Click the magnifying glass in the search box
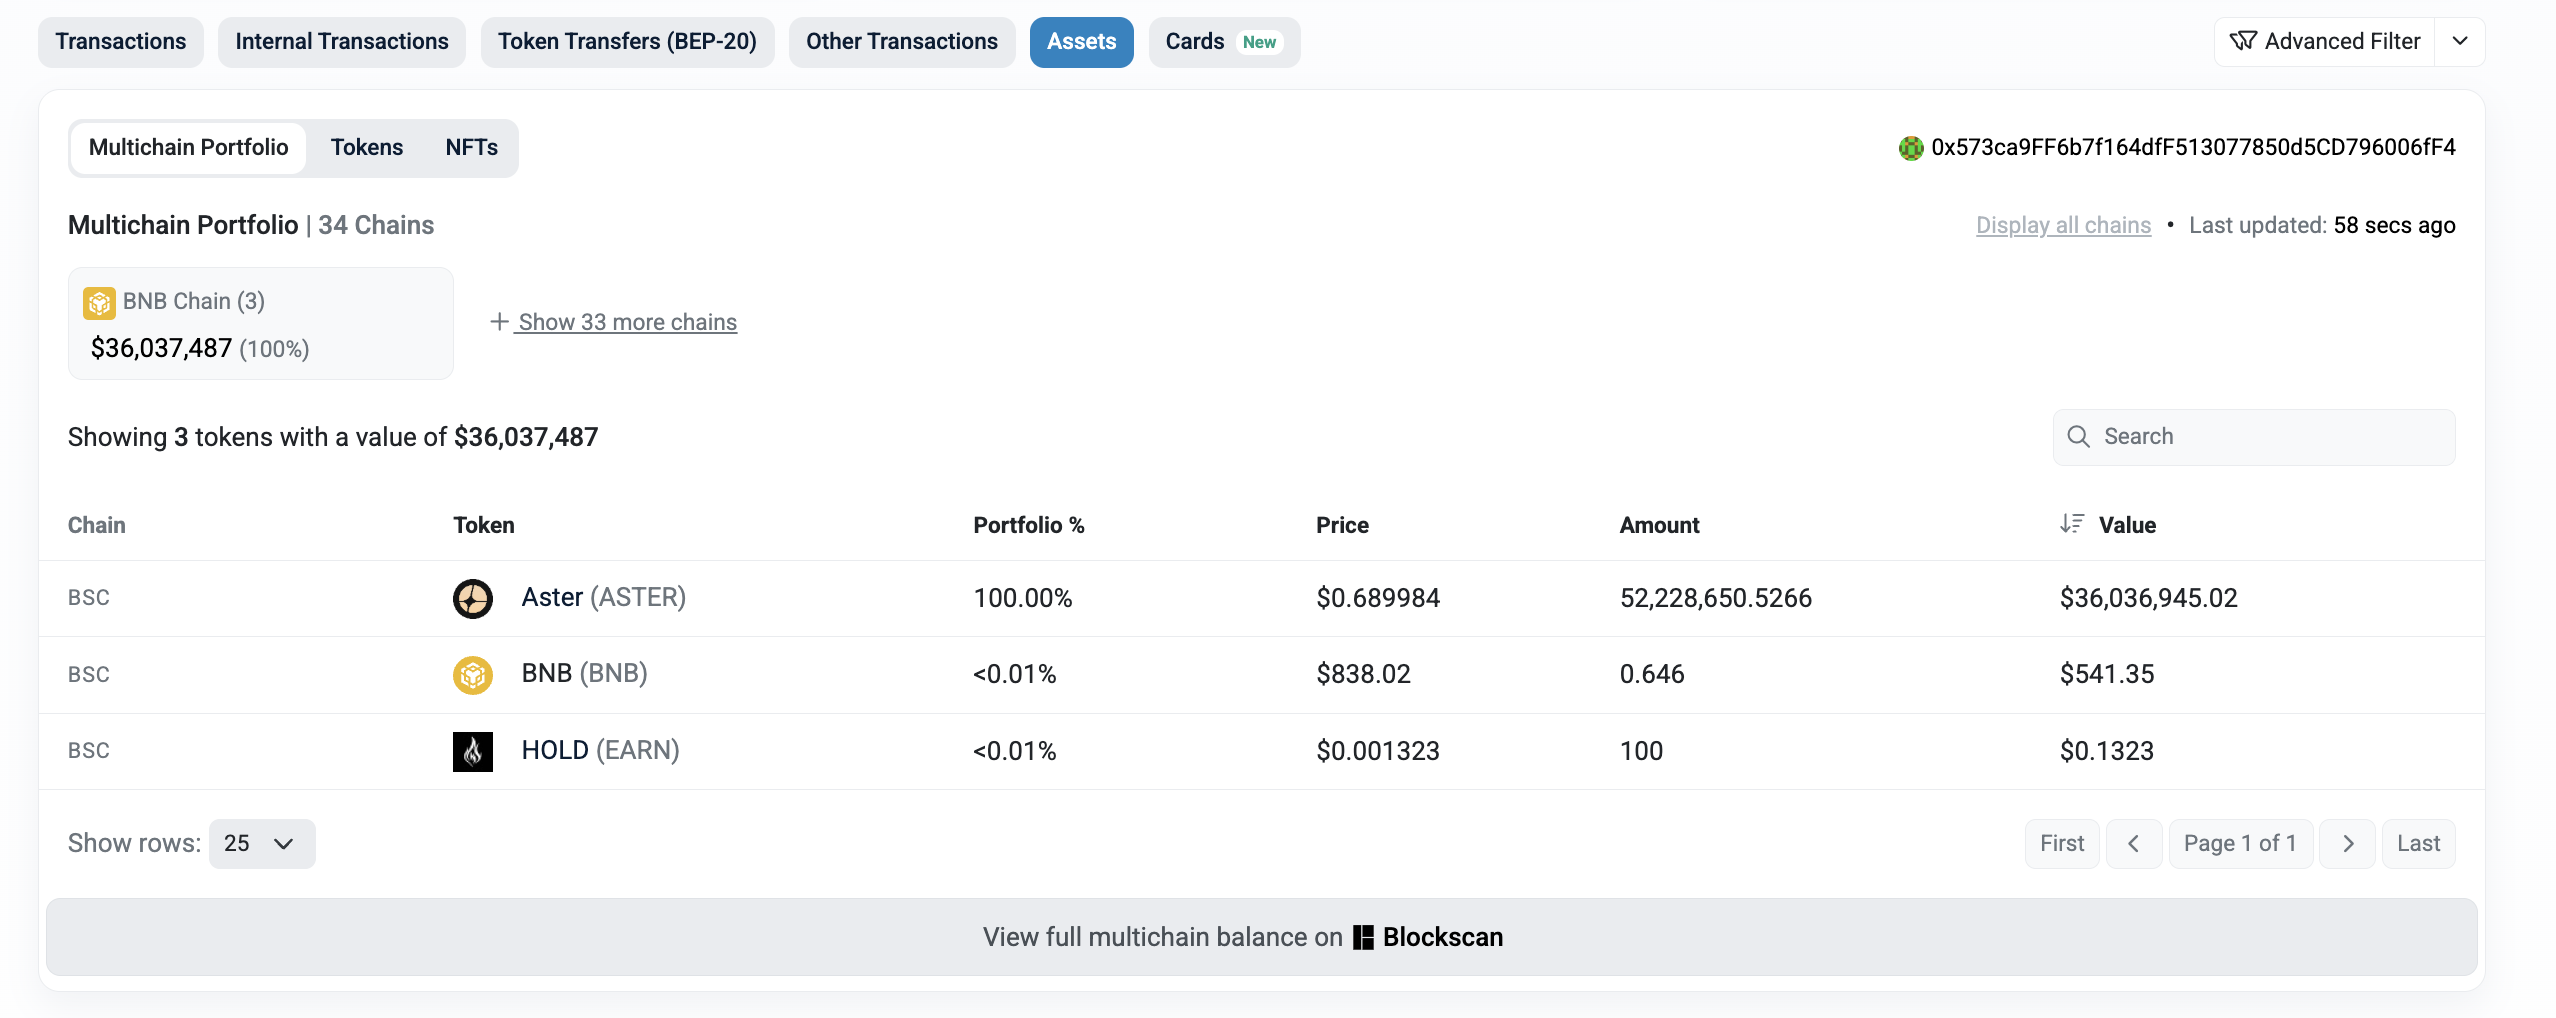This screenshot has height=1018, width=2556. pyautogui.click(x=2078, y=437)
